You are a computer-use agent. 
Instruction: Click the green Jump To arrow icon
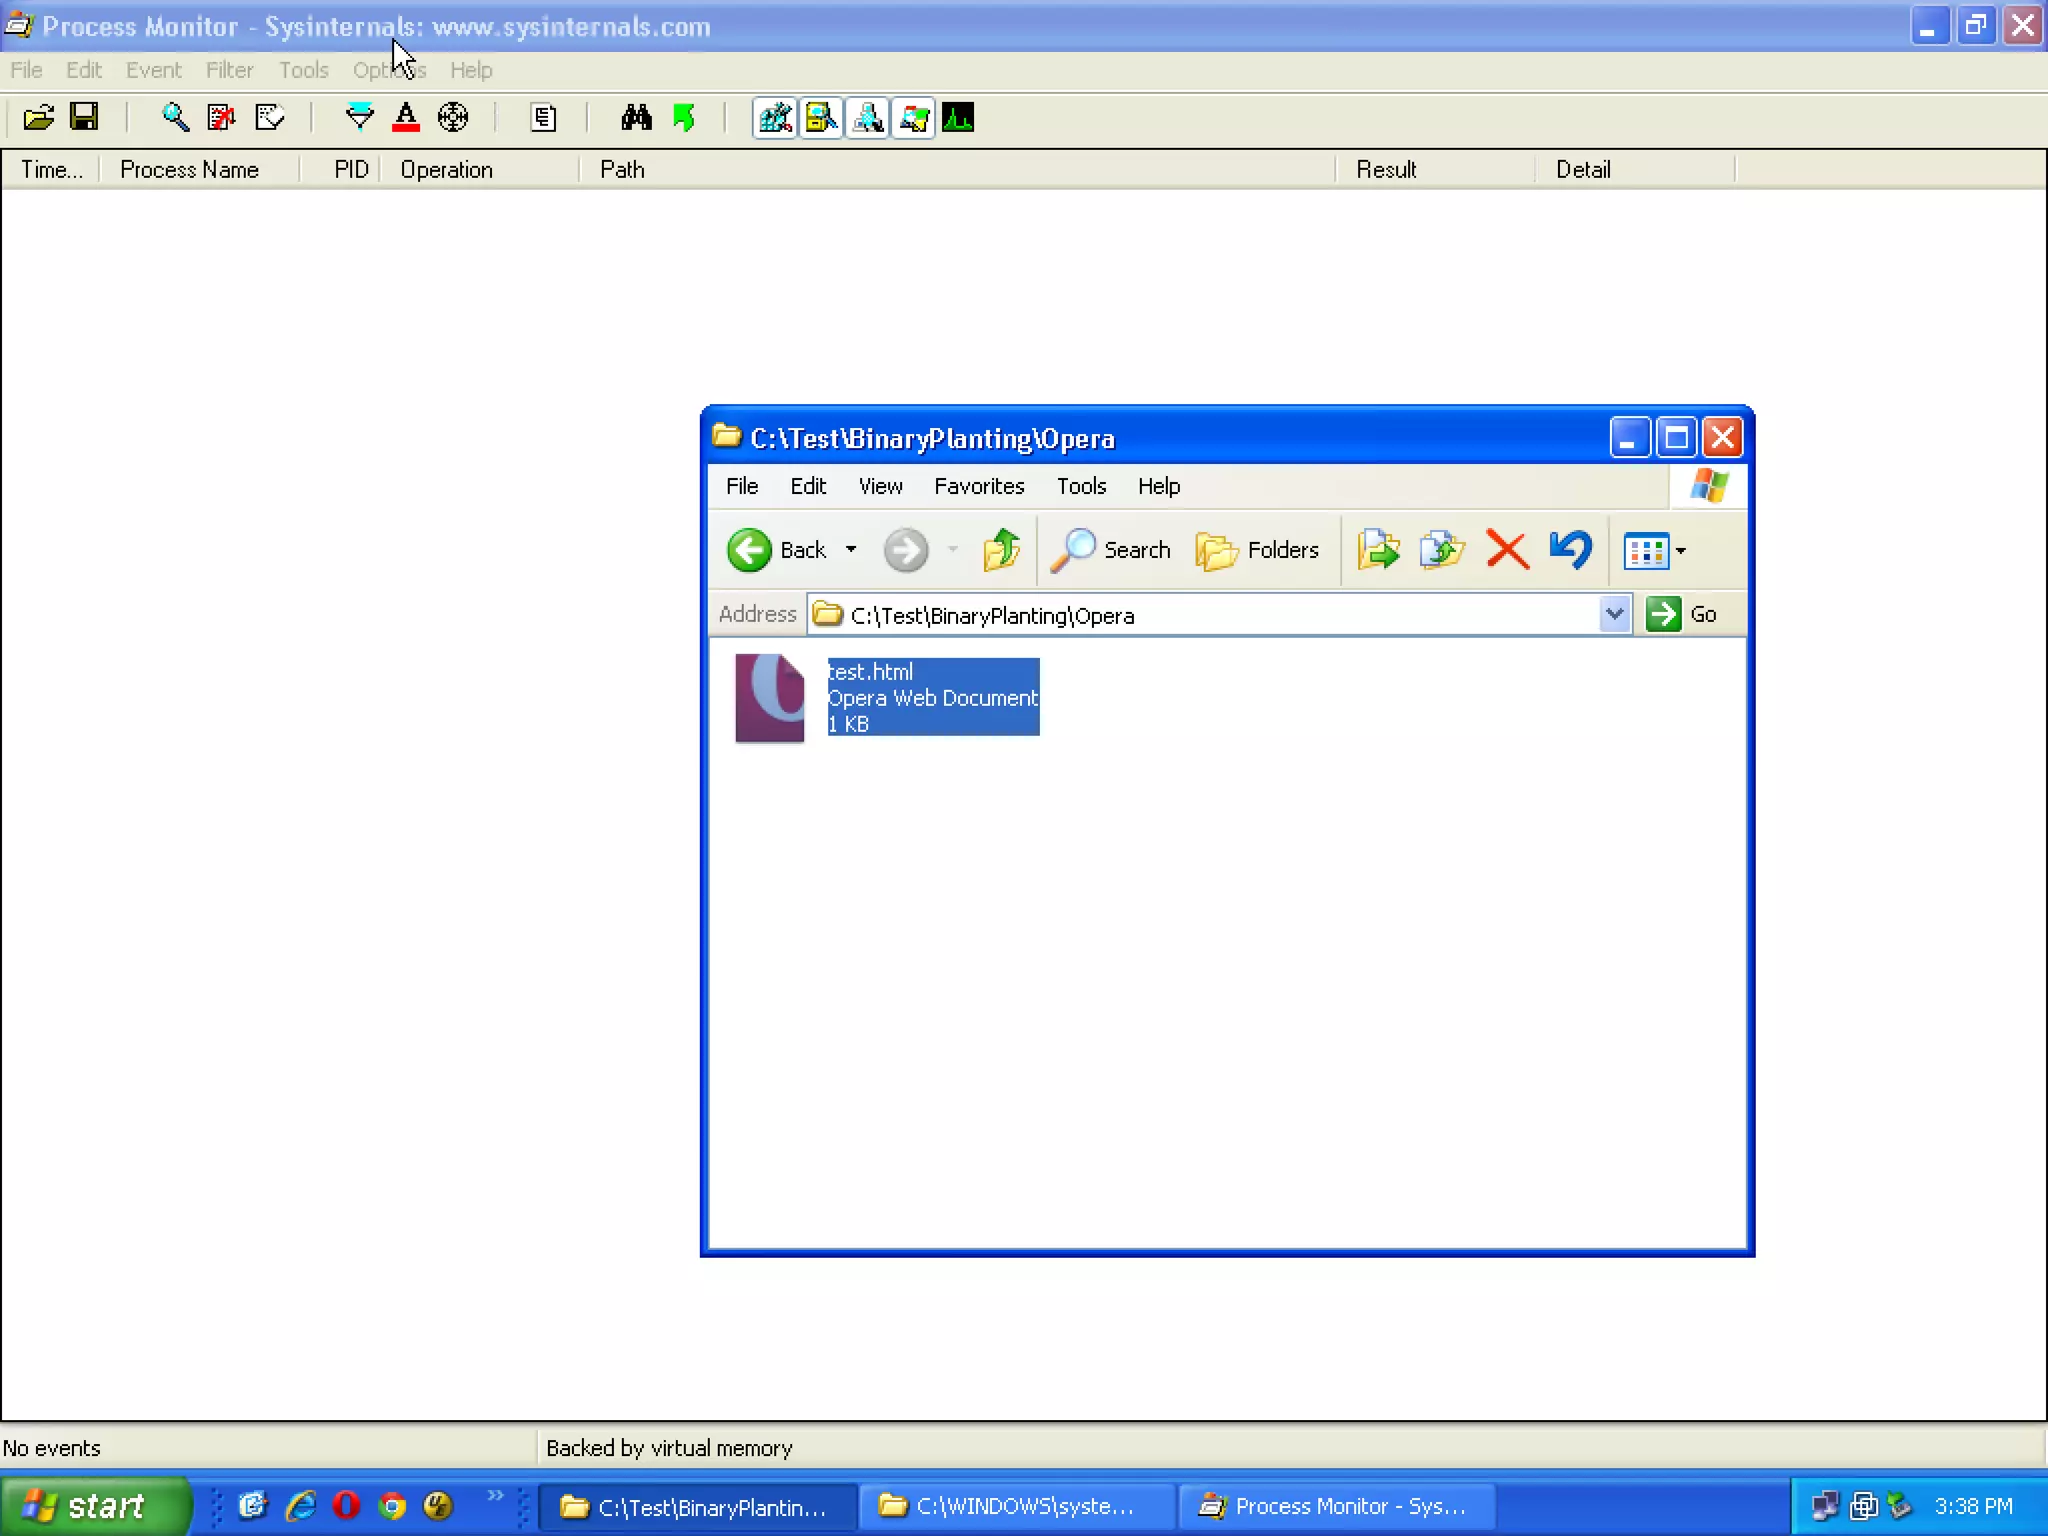click(x=684, y=118)
